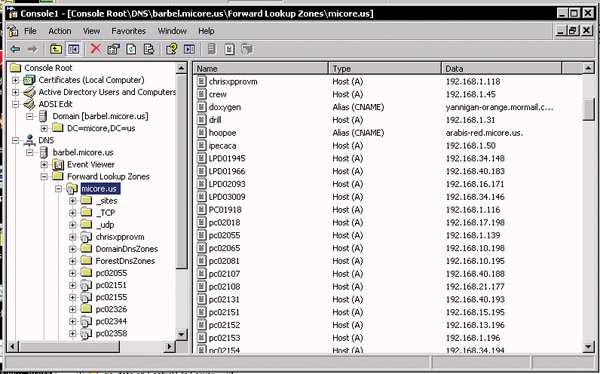Select the ForestDnsZones folder
Viewport: 600px width, 374px height.
(x=125, y=261)
